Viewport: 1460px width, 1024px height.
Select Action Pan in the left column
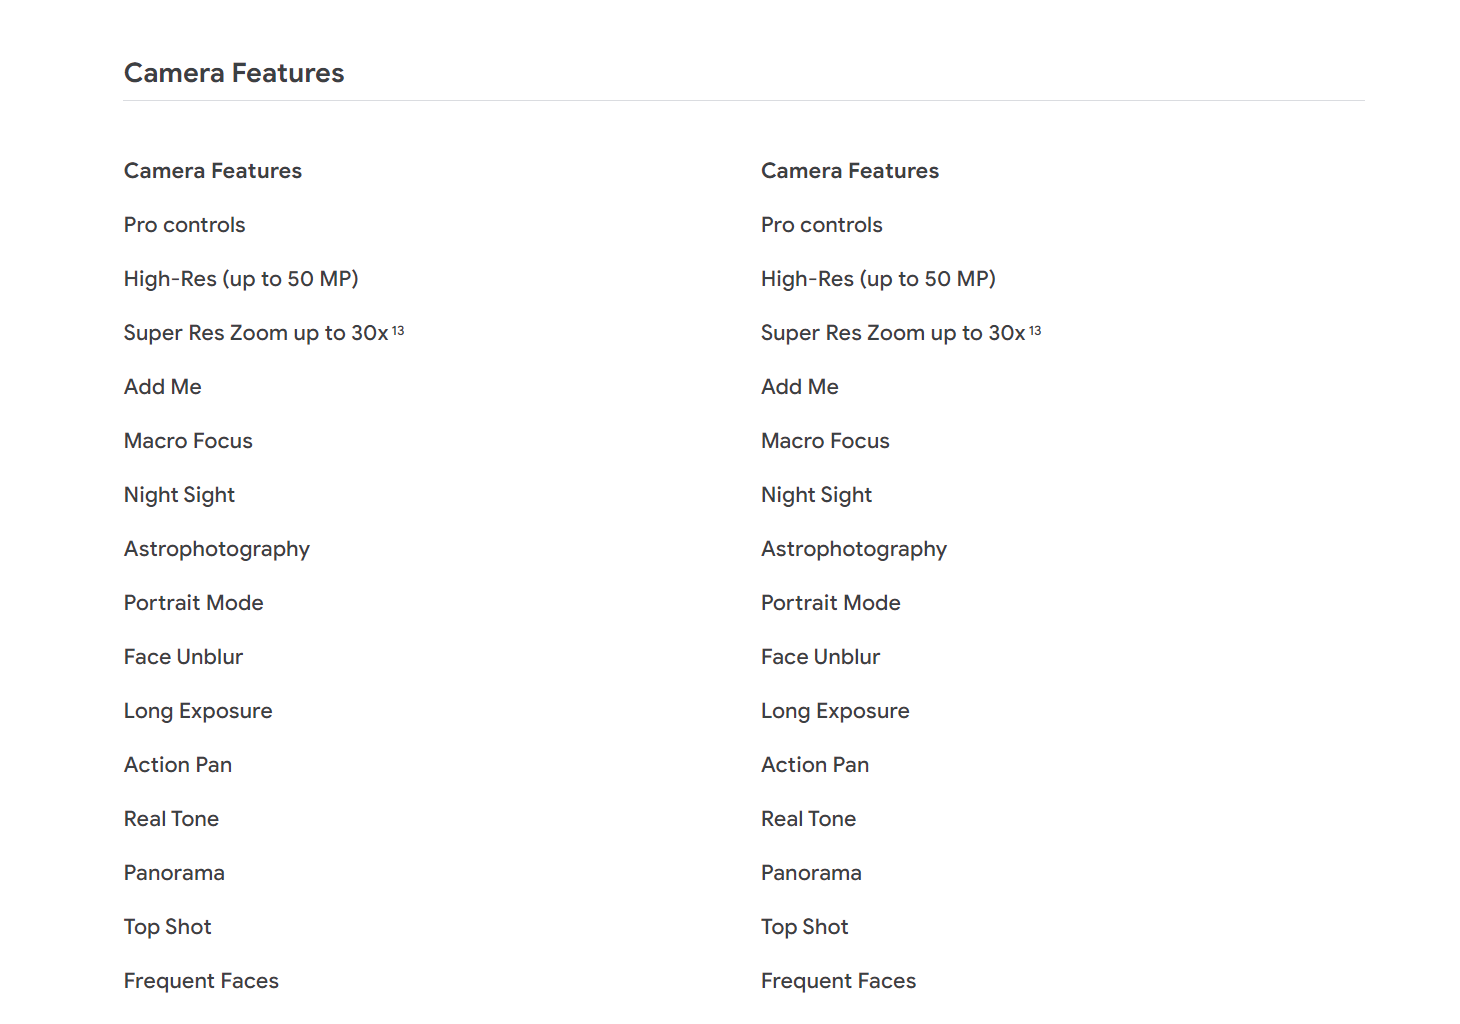178,765
